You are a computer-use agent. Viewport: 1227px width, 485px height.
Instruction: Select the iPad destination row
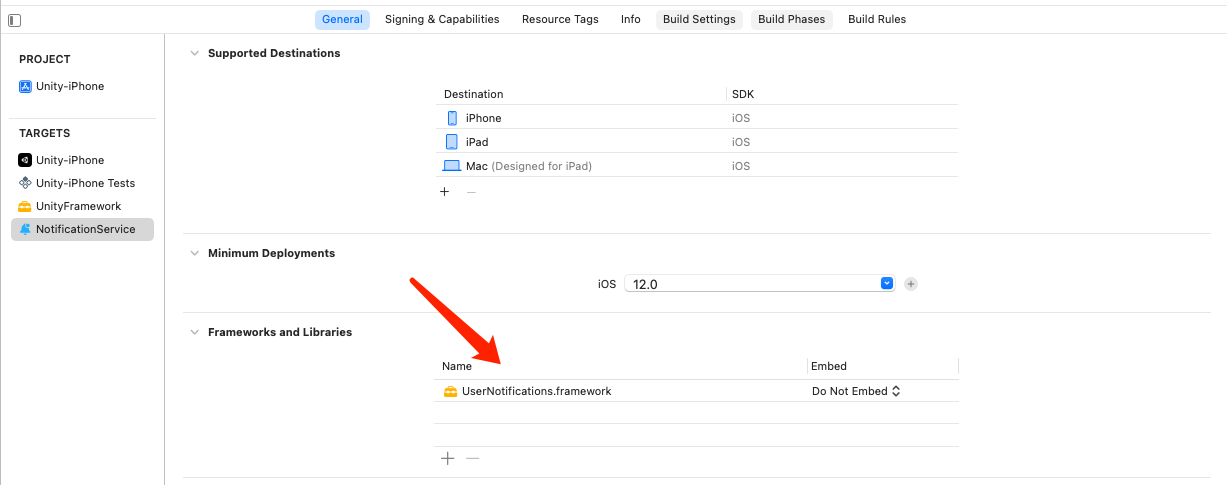[x=697, y=142]
